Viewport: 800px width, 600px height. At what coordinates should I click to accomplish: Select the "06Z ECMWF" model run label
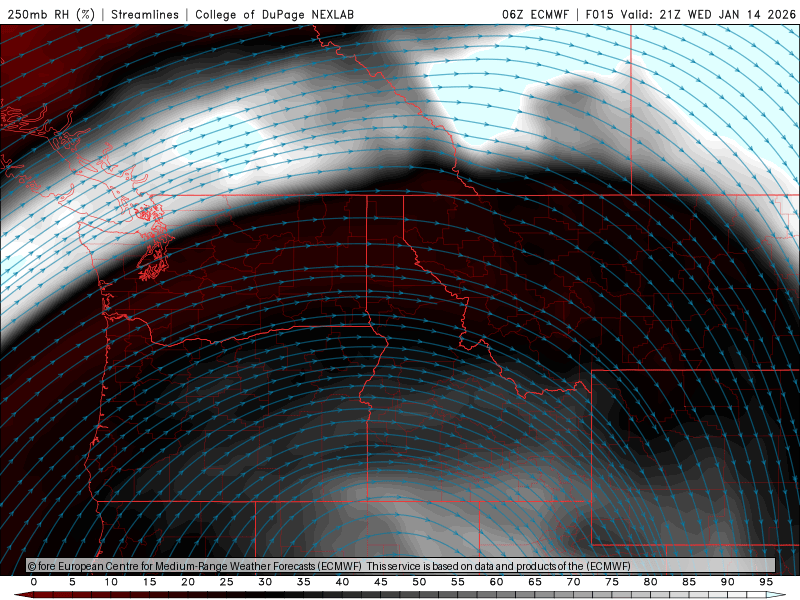pos(535,14)
